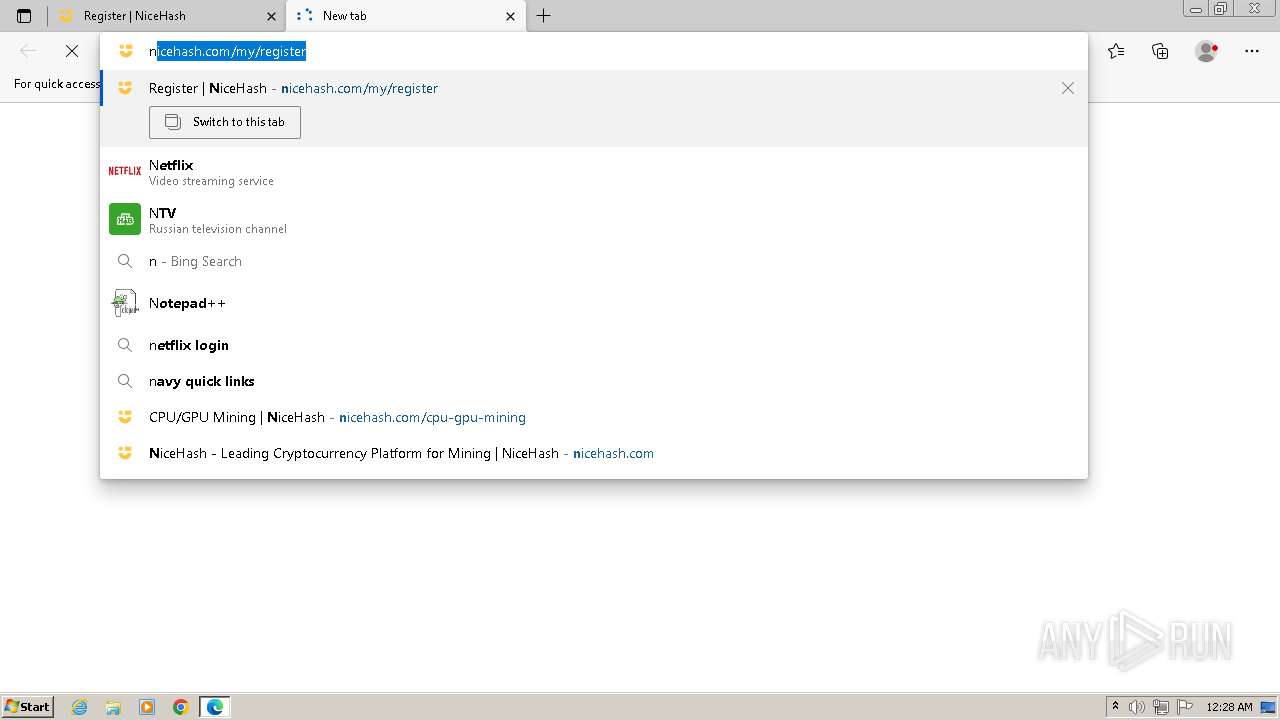Launch Google Chrome from taskbar
The width and height of the screenshot is (1280, 720).
[x=181, y=707]
